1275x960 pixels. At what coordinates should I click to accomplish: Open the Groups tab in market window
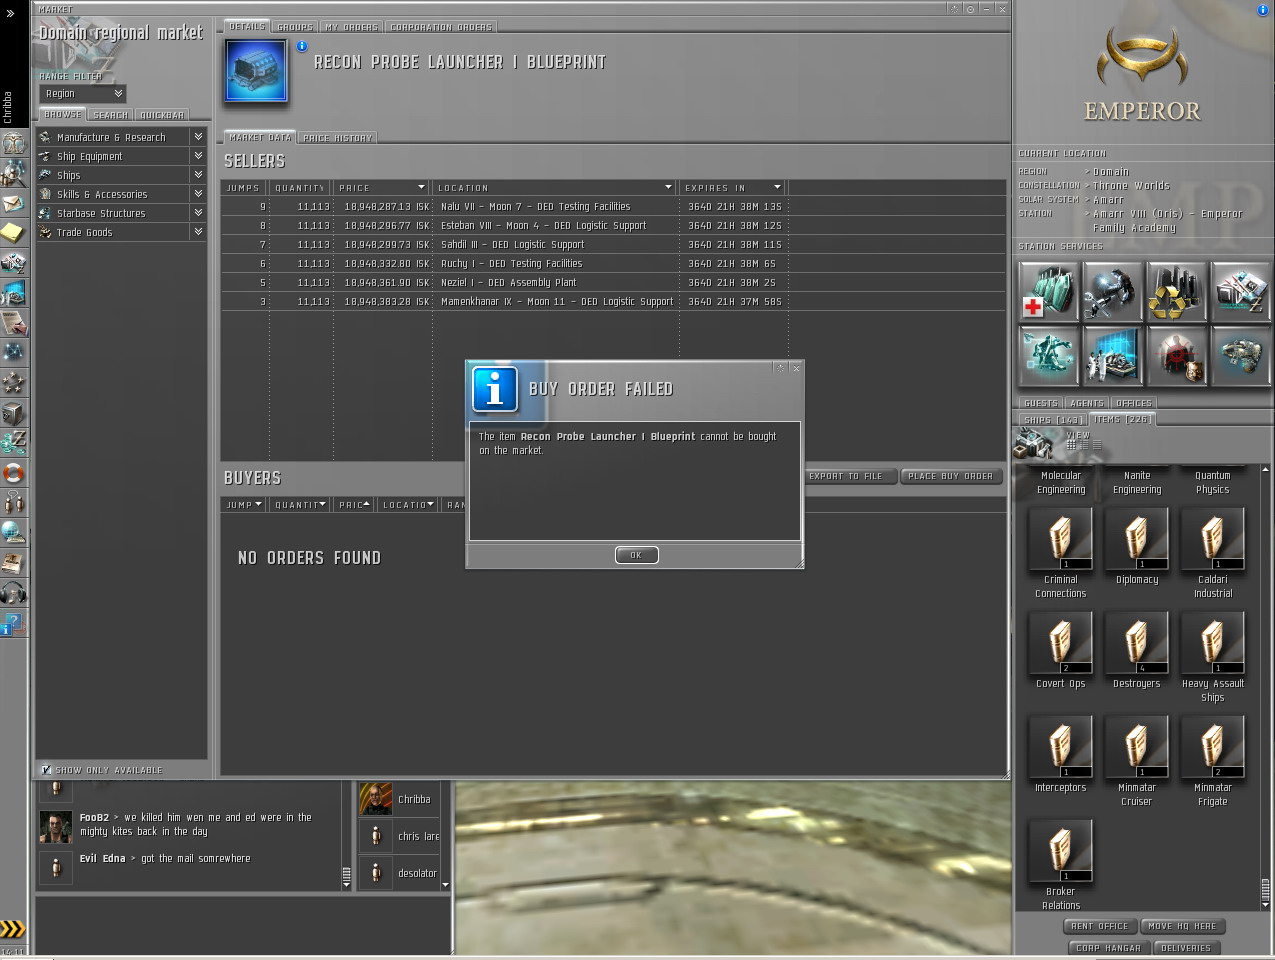pyautogui.click(x=294, y=27)
